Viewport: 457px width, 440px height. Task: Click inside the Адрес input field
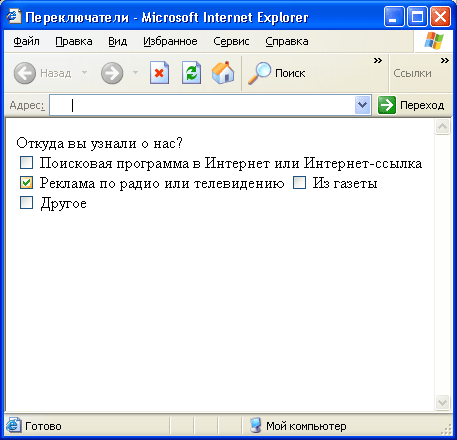point(202,105)
